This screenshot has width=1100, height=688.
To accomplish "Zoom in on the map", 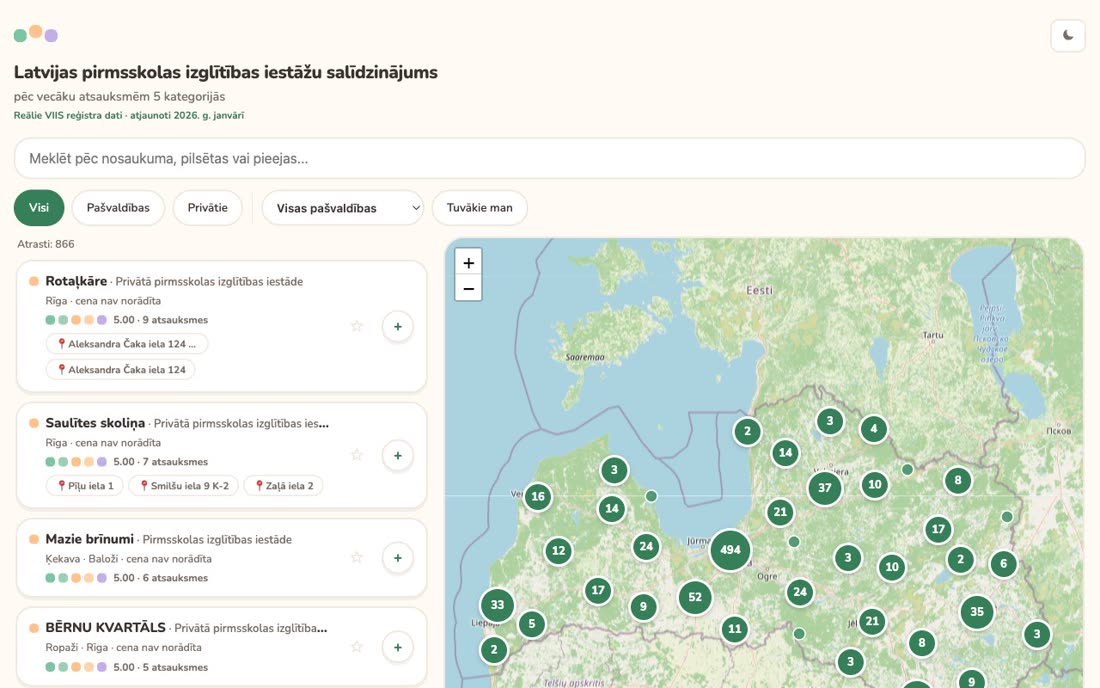I will (469, 262).
